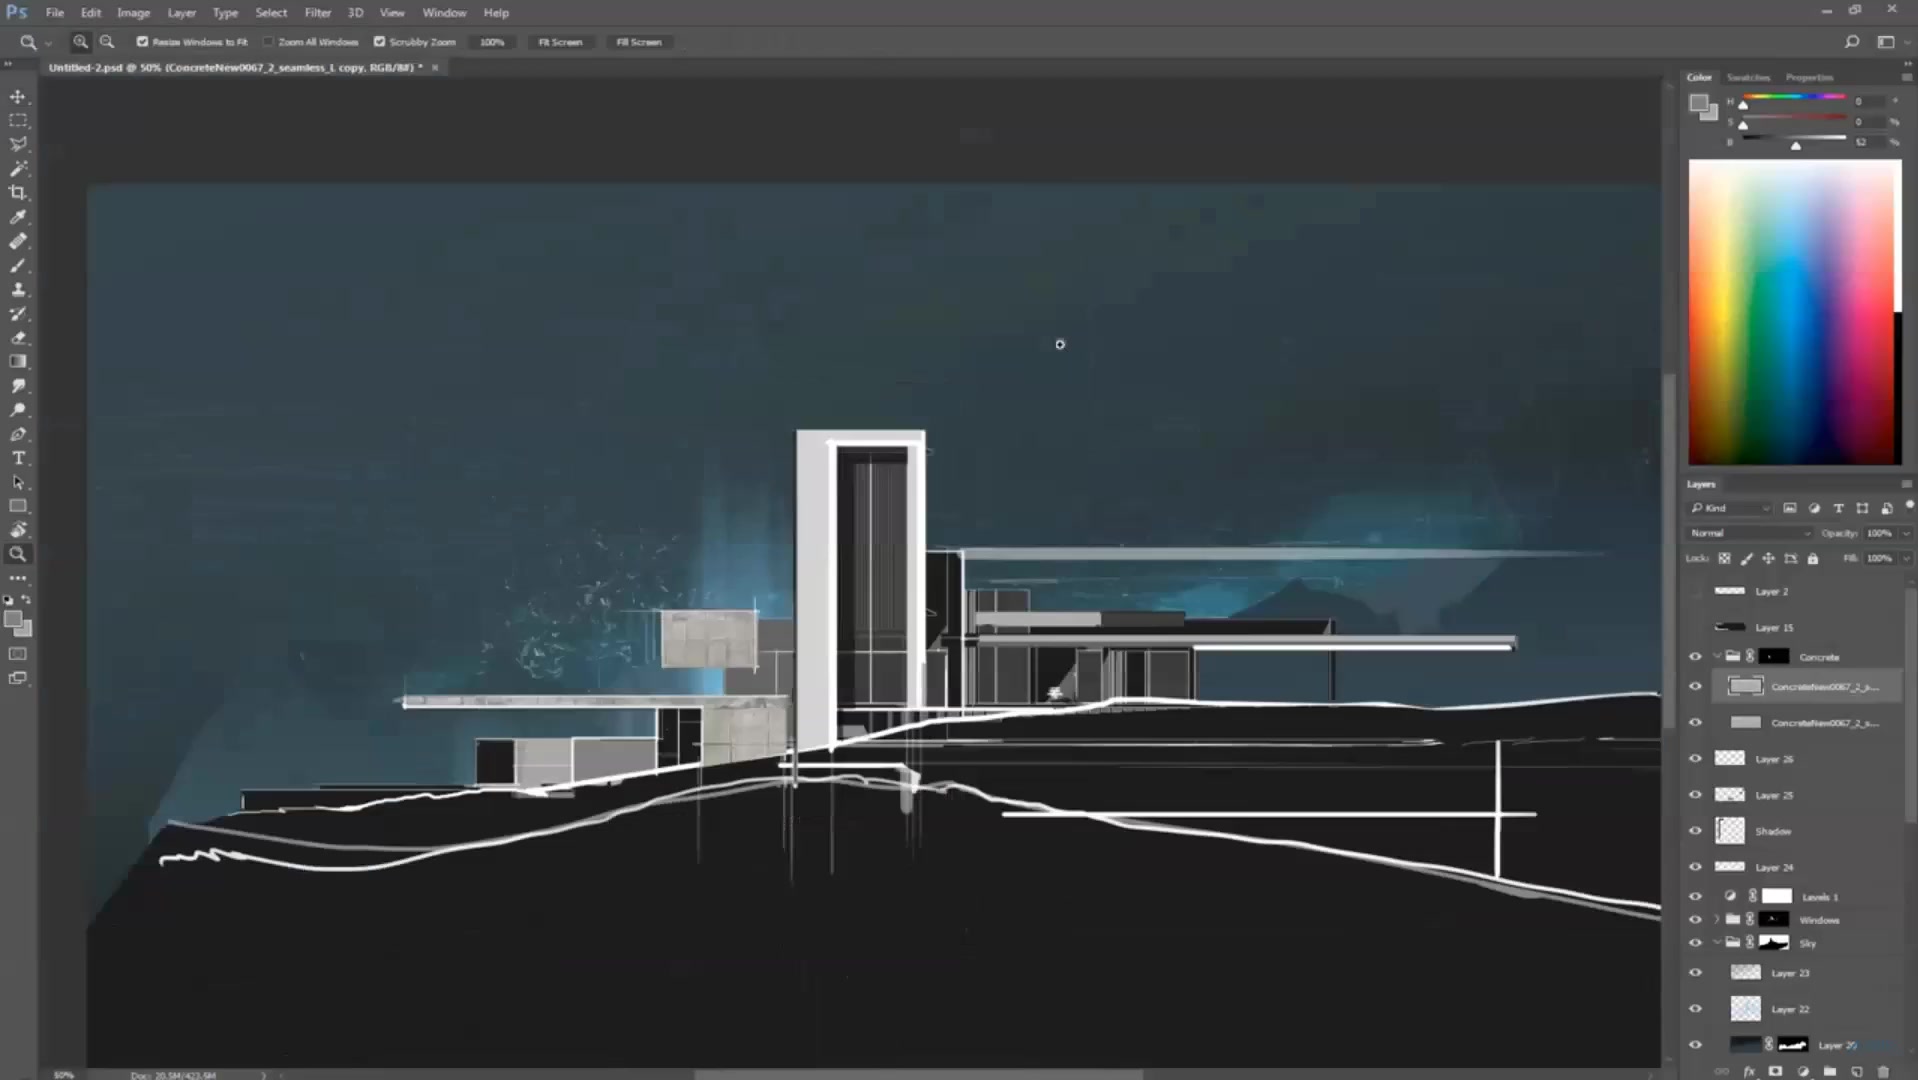Image resolution: width=1918 pixels, height=1080 pixels.
Task: Hide the Concrete group layer
Action: tap(1695, 657)
